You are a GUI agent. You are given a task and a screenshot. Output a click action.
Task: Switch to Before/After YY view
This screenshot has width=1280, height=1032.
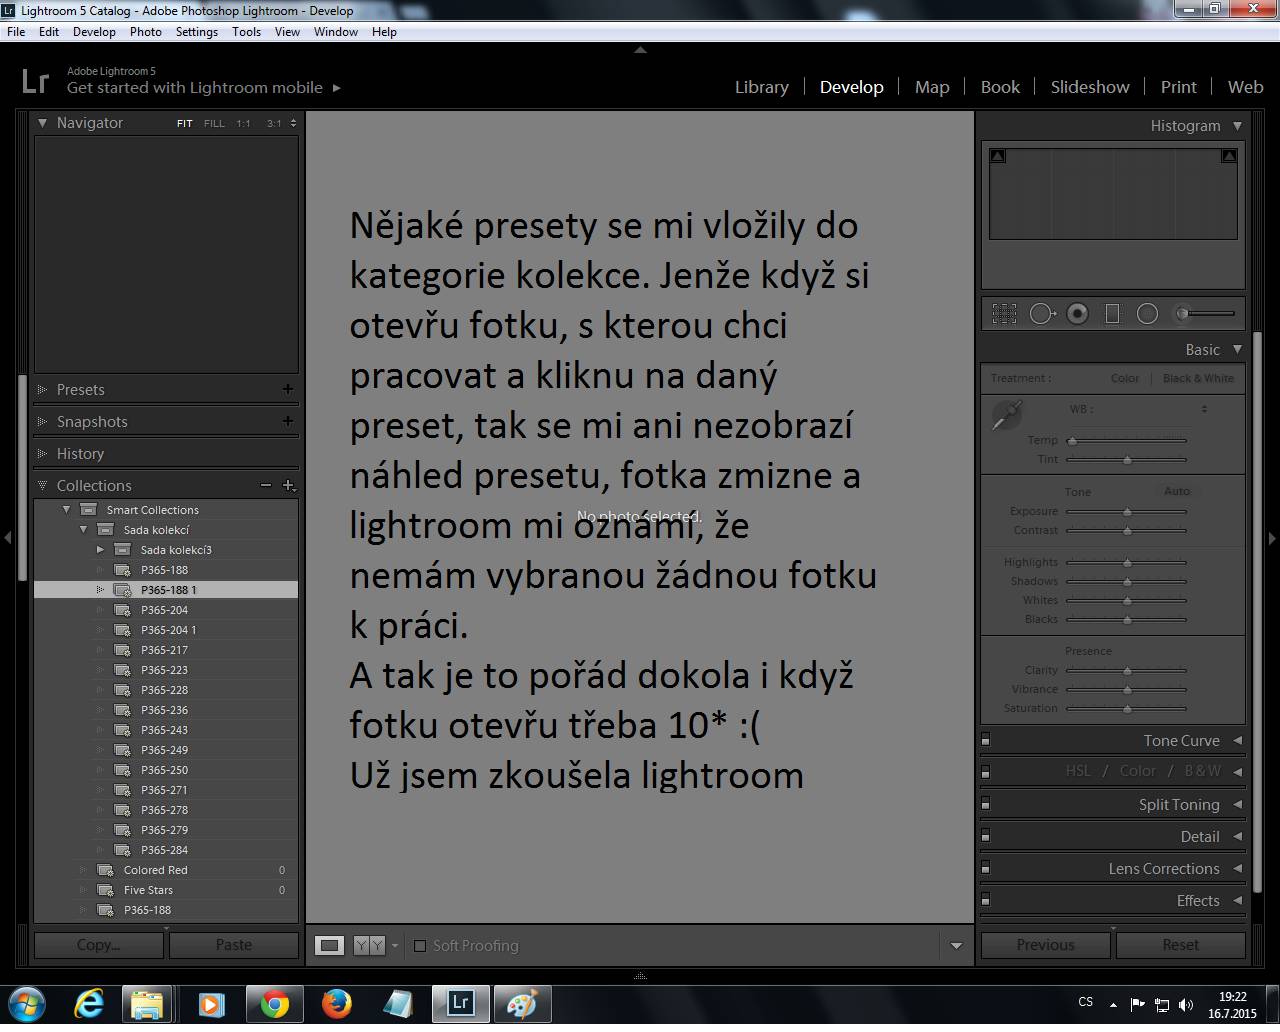tap(369, 945)
